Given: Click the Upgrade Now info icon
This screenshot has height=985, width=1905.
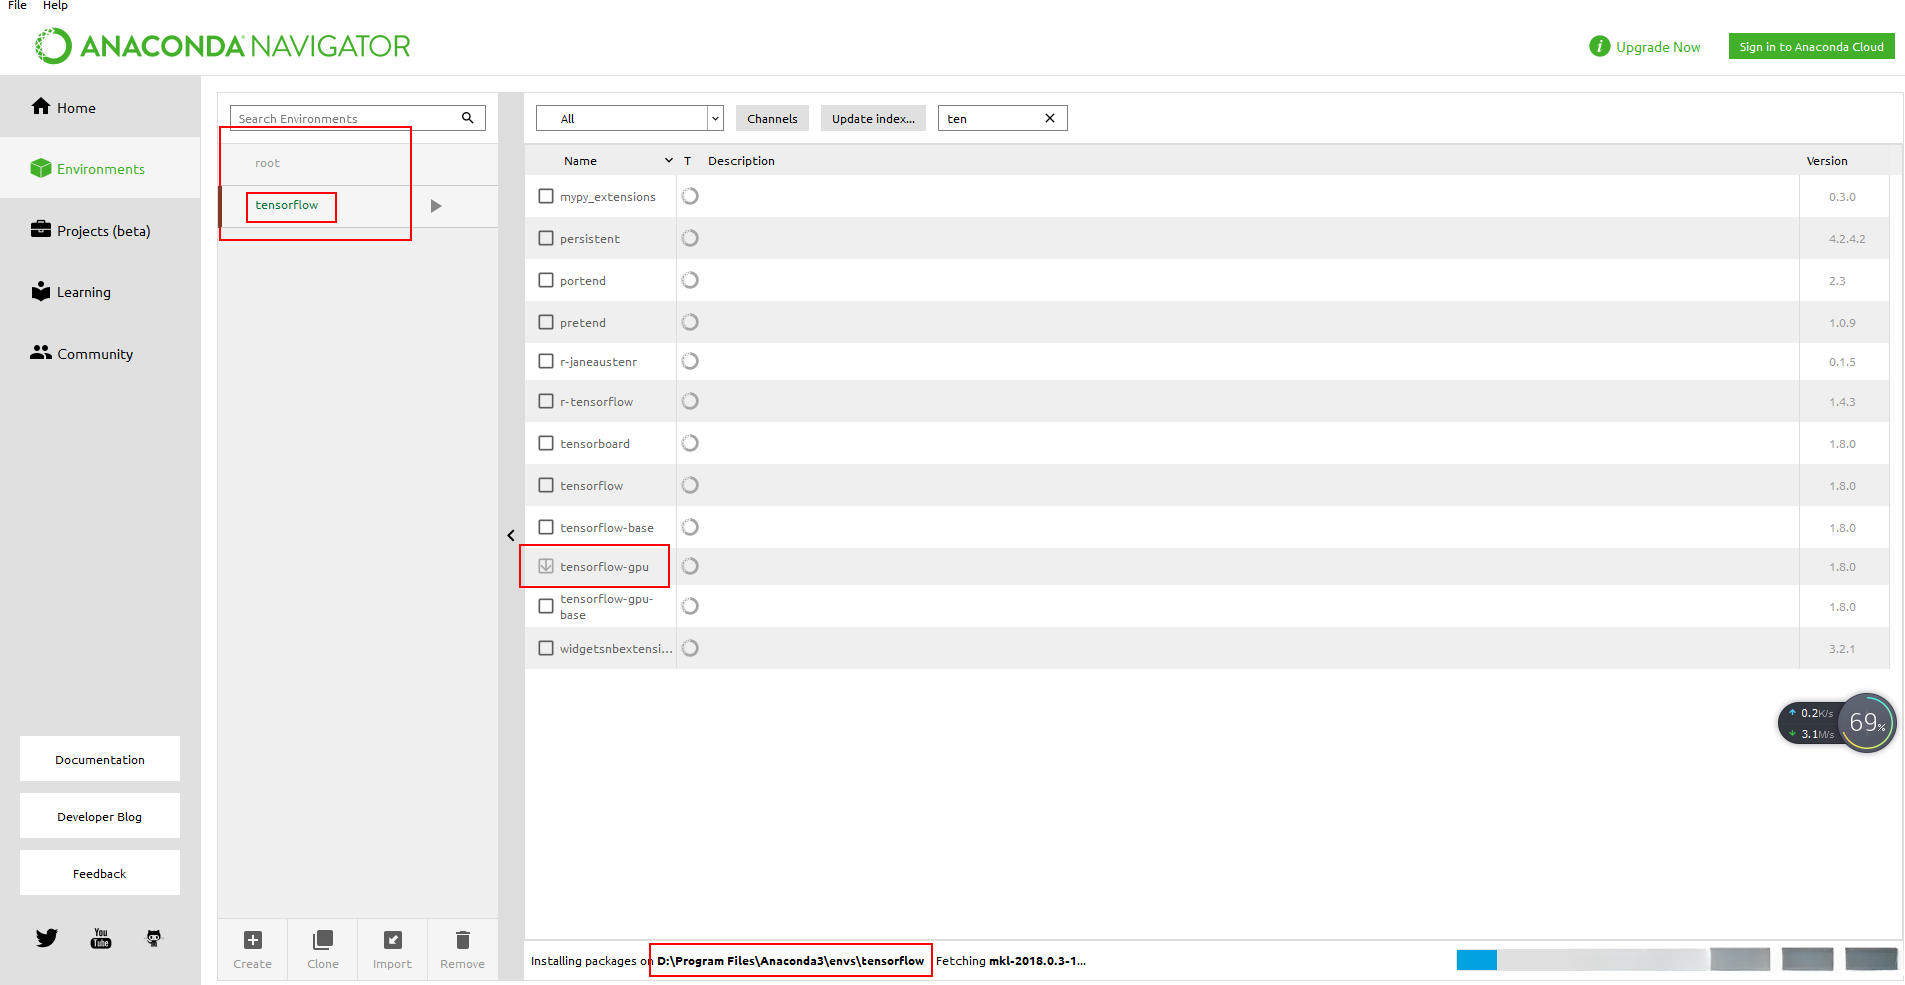Looking at the screenshot, I should point(1600,47).
